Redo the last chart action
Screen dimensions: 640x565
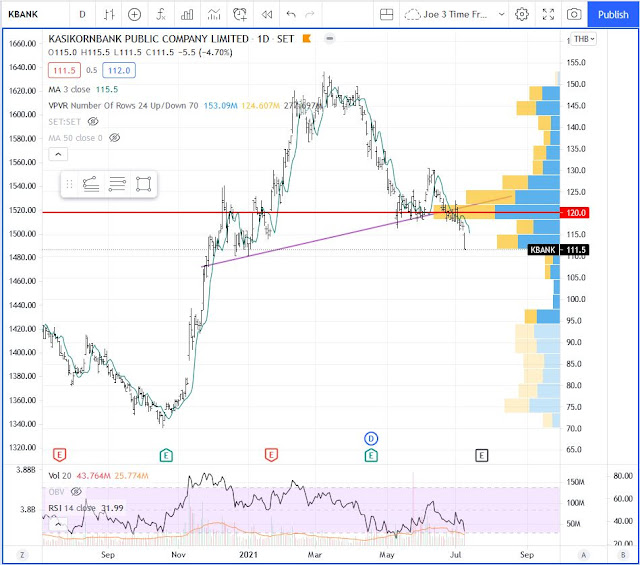(x=310, y=15)
